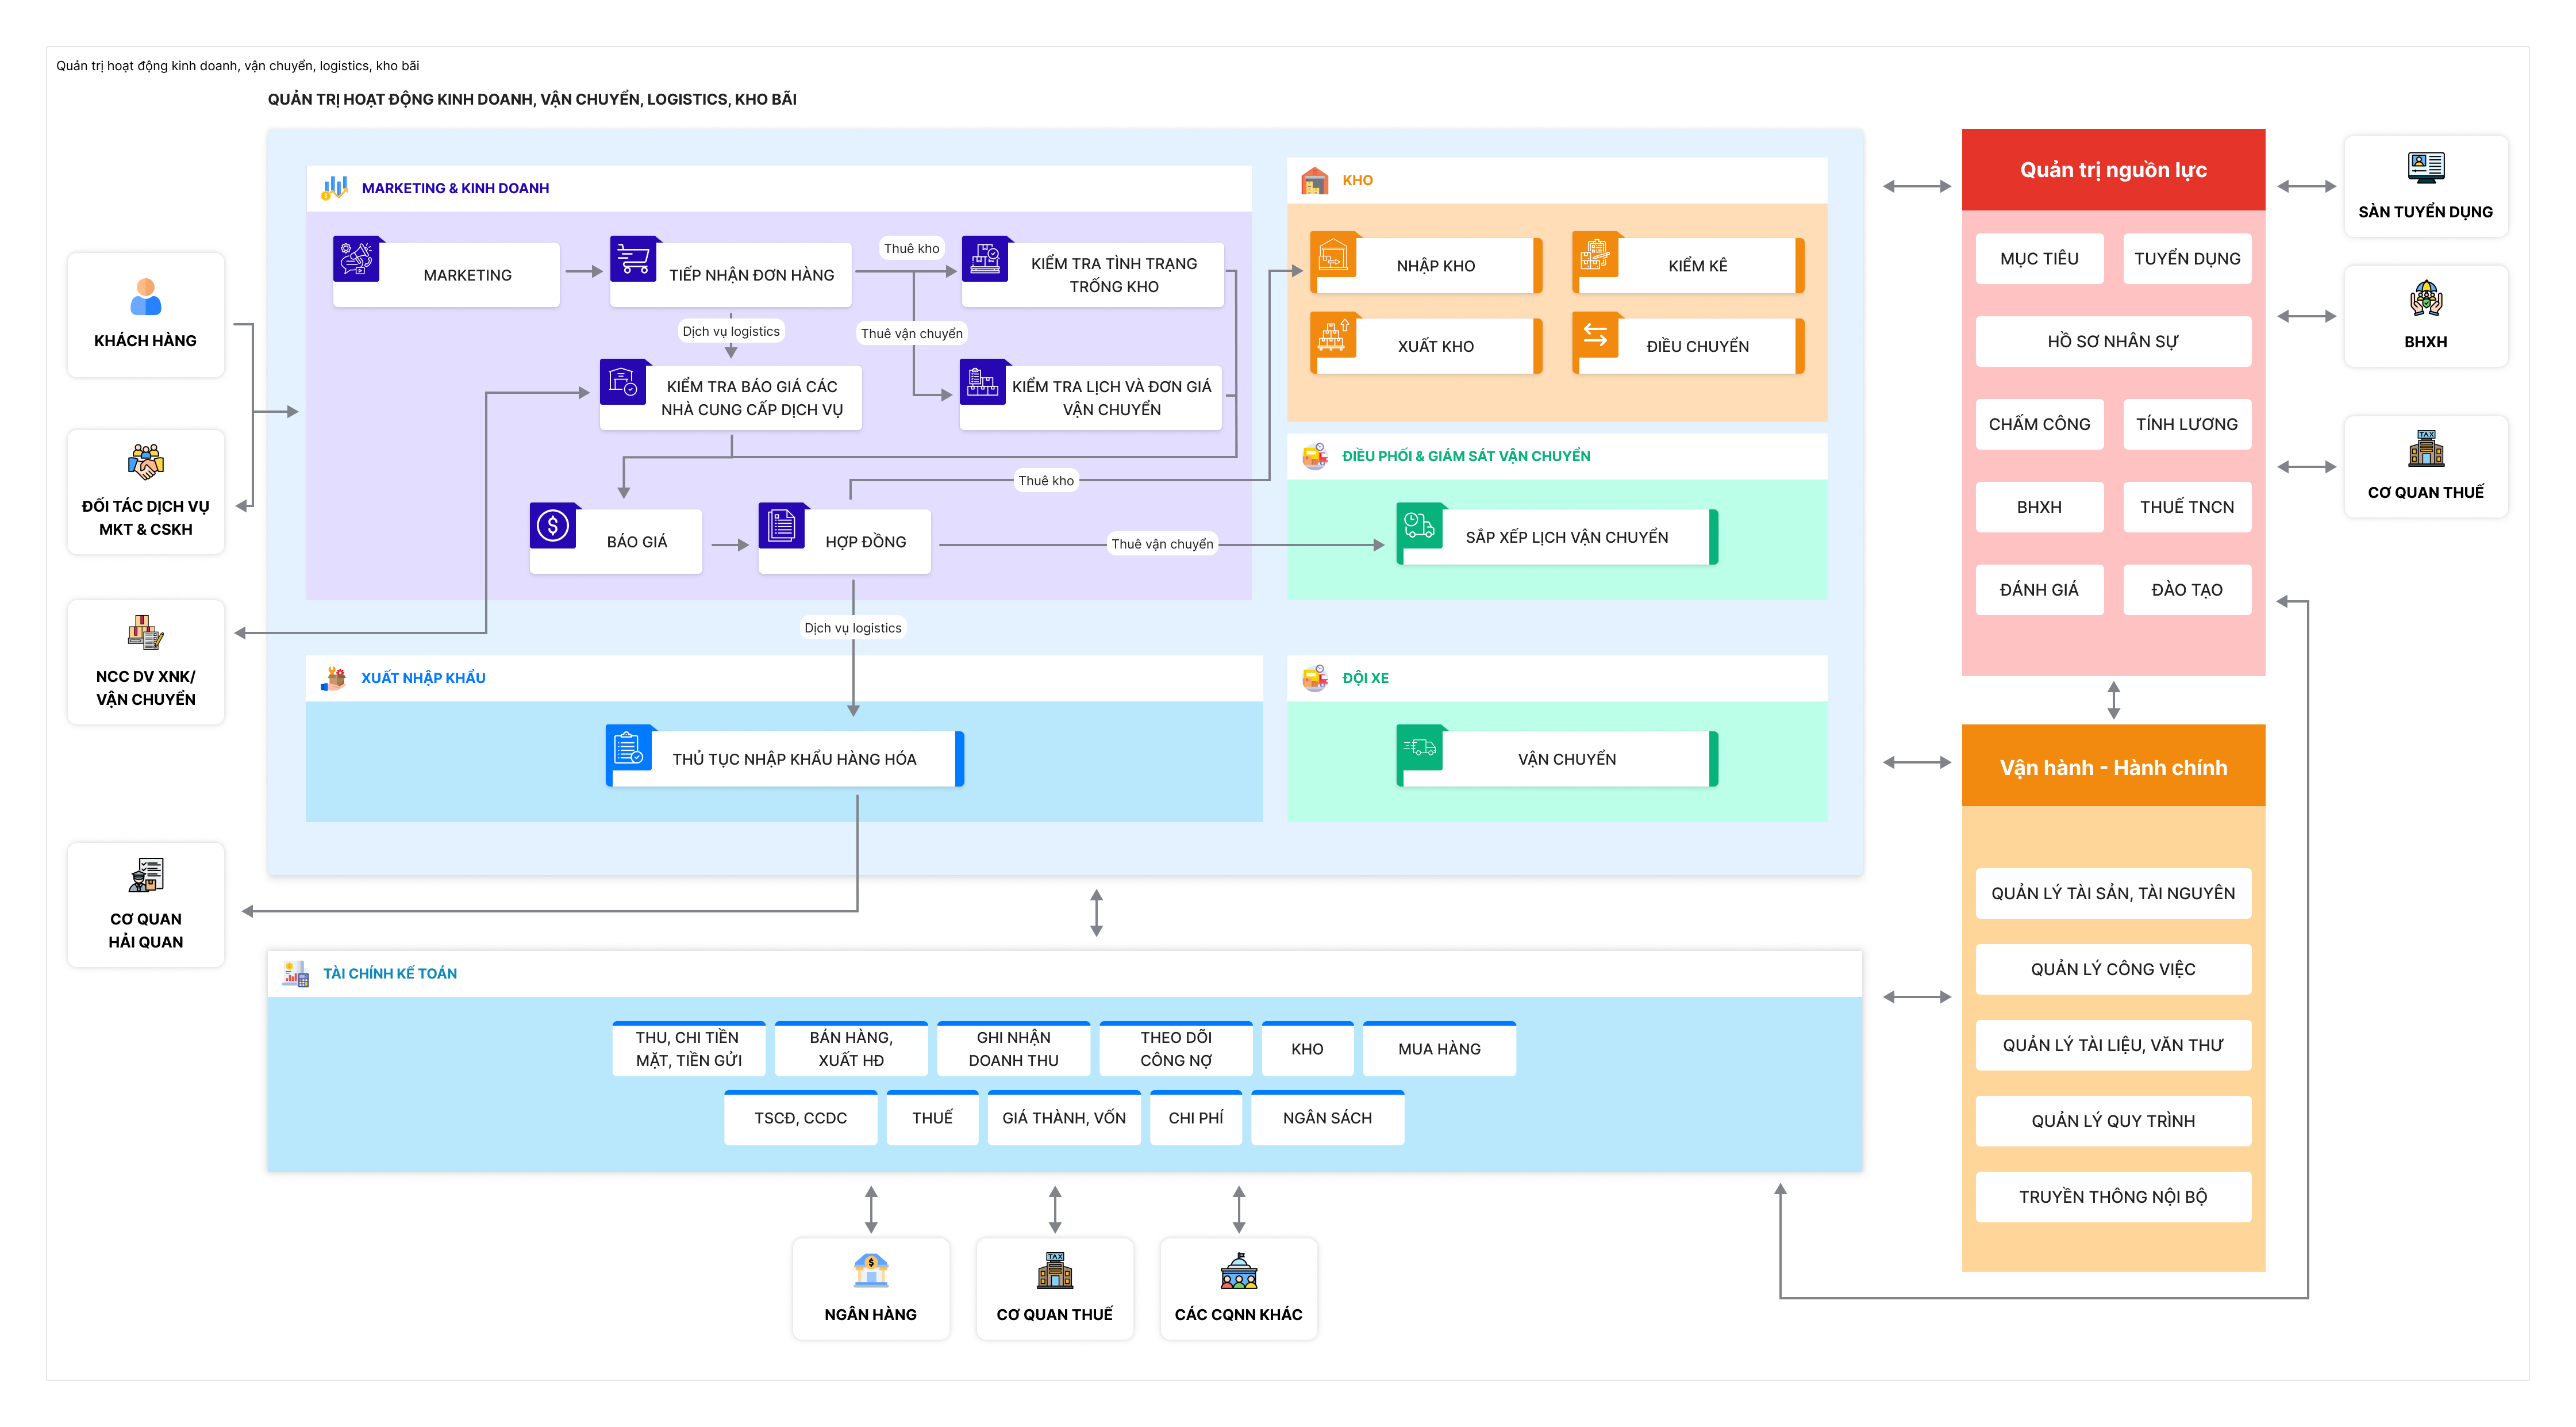Click the Ngân hàng bank icon
The image size is (2576, 1427).
click(870, 1271)
